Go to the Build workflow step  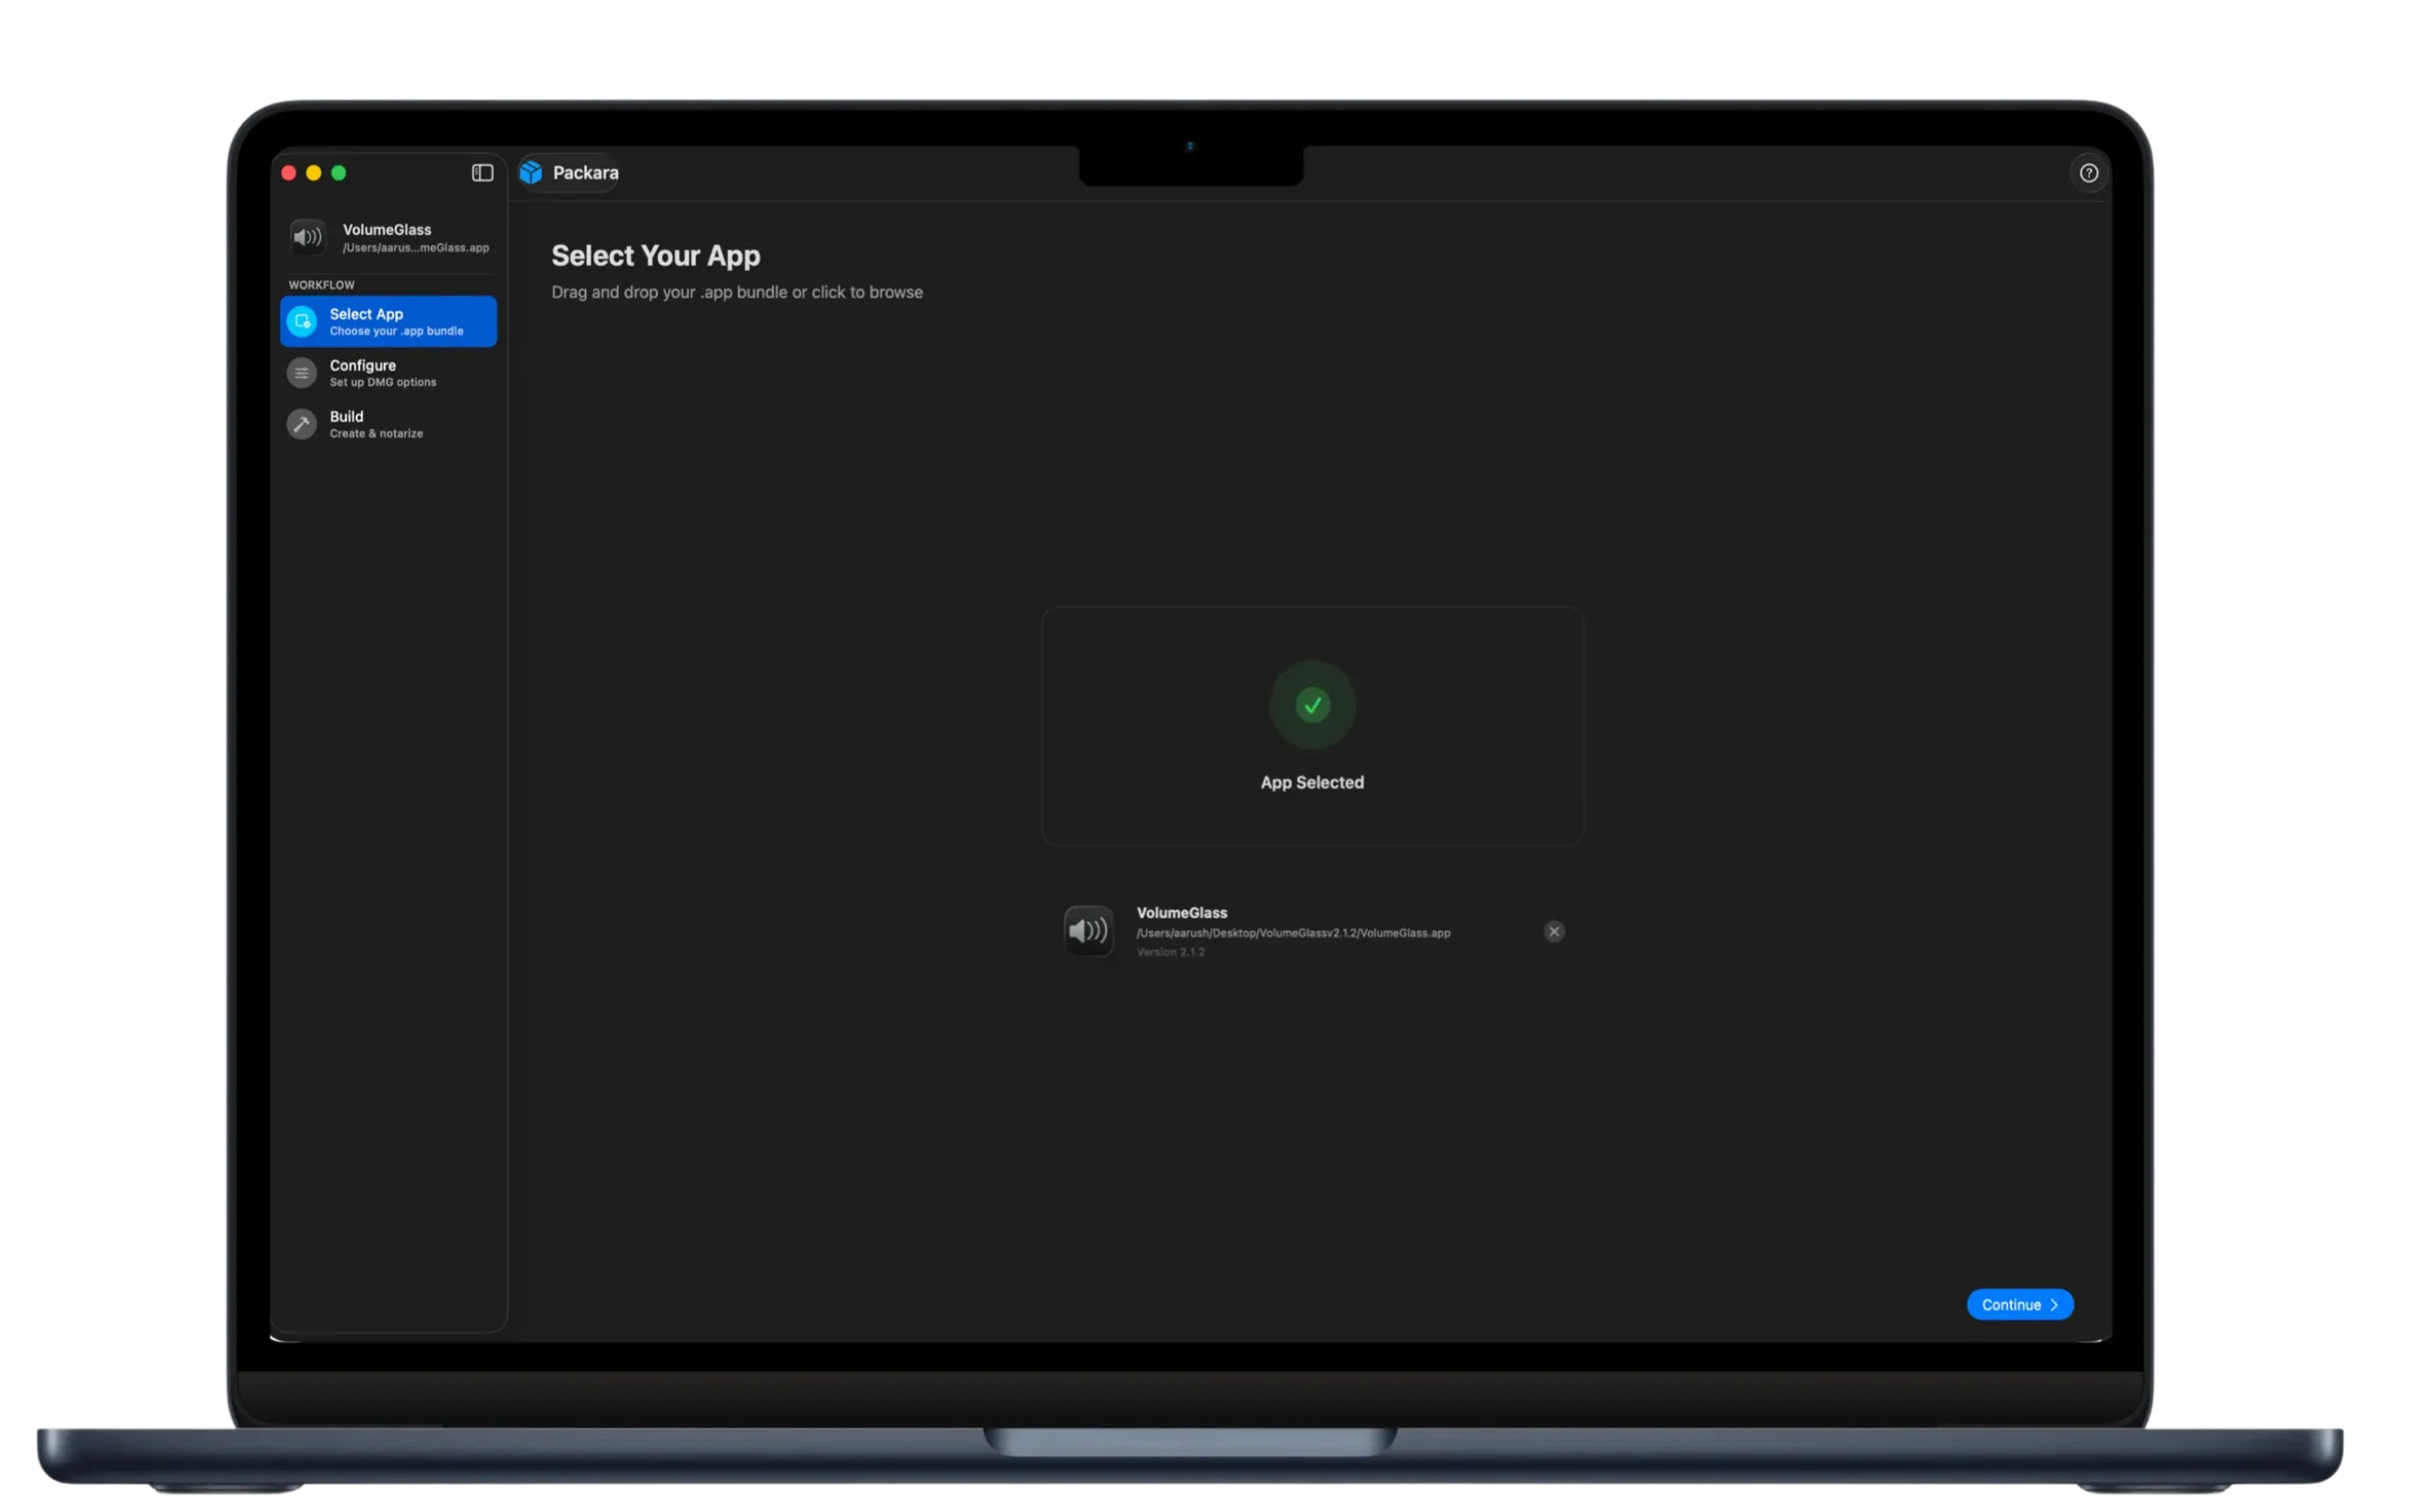coord(388,424)
